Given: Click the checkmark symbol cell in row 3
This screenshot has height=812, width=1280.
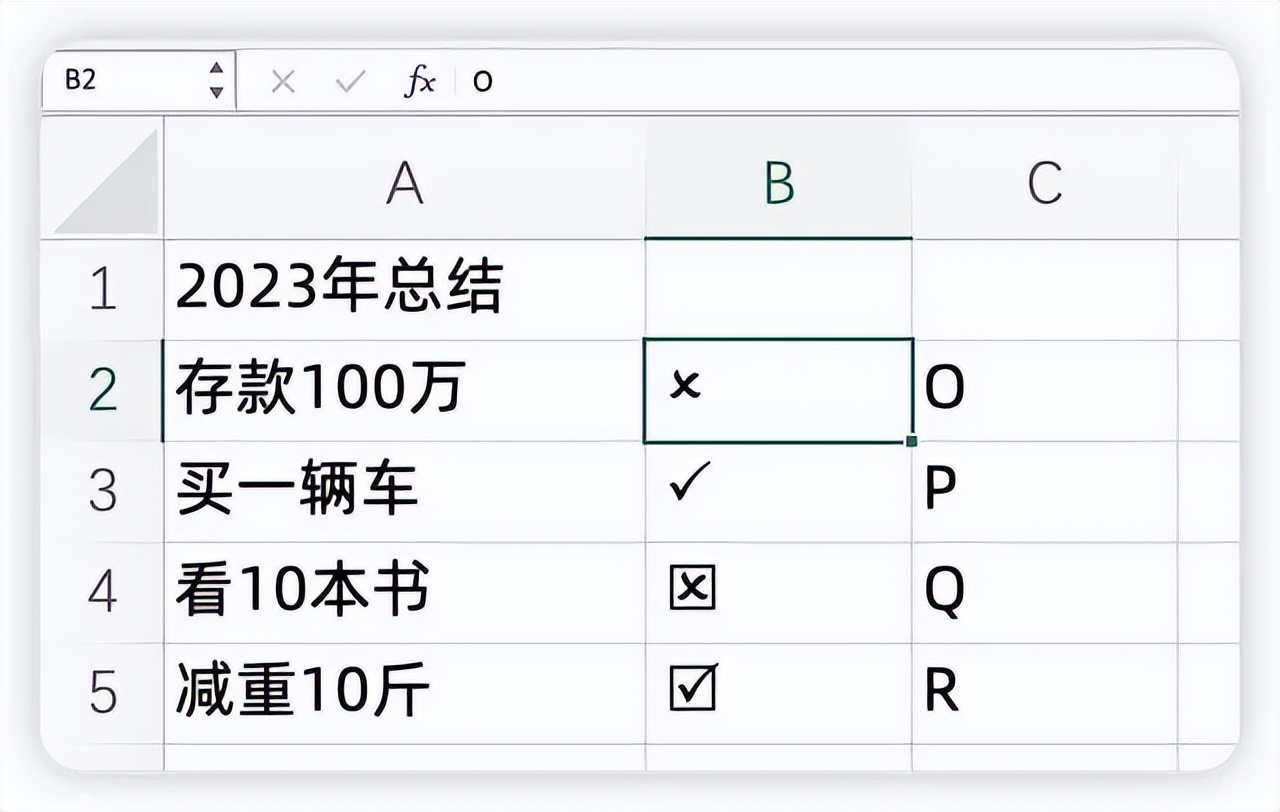Looking at the screenshot, I should [x=778, y=492].
